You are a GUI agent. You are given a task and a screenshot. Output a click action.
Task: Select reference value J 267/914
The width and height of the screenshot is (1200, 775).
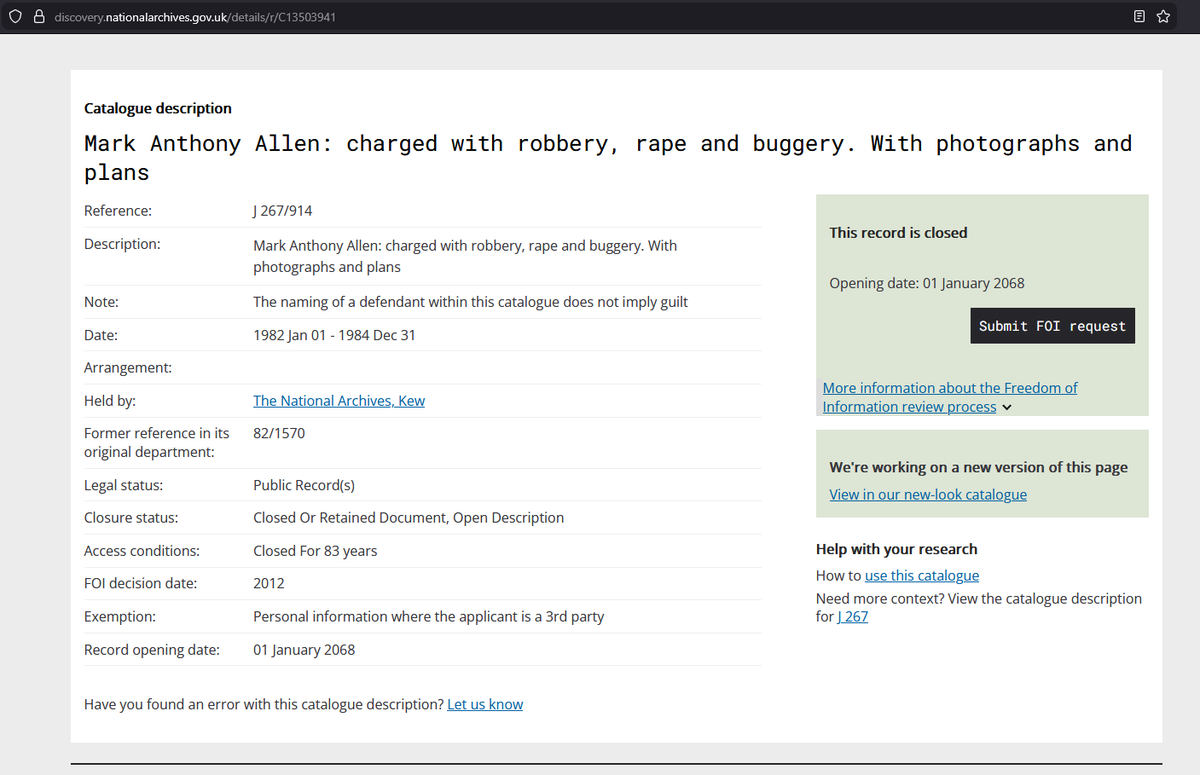(x=284, y=210)
